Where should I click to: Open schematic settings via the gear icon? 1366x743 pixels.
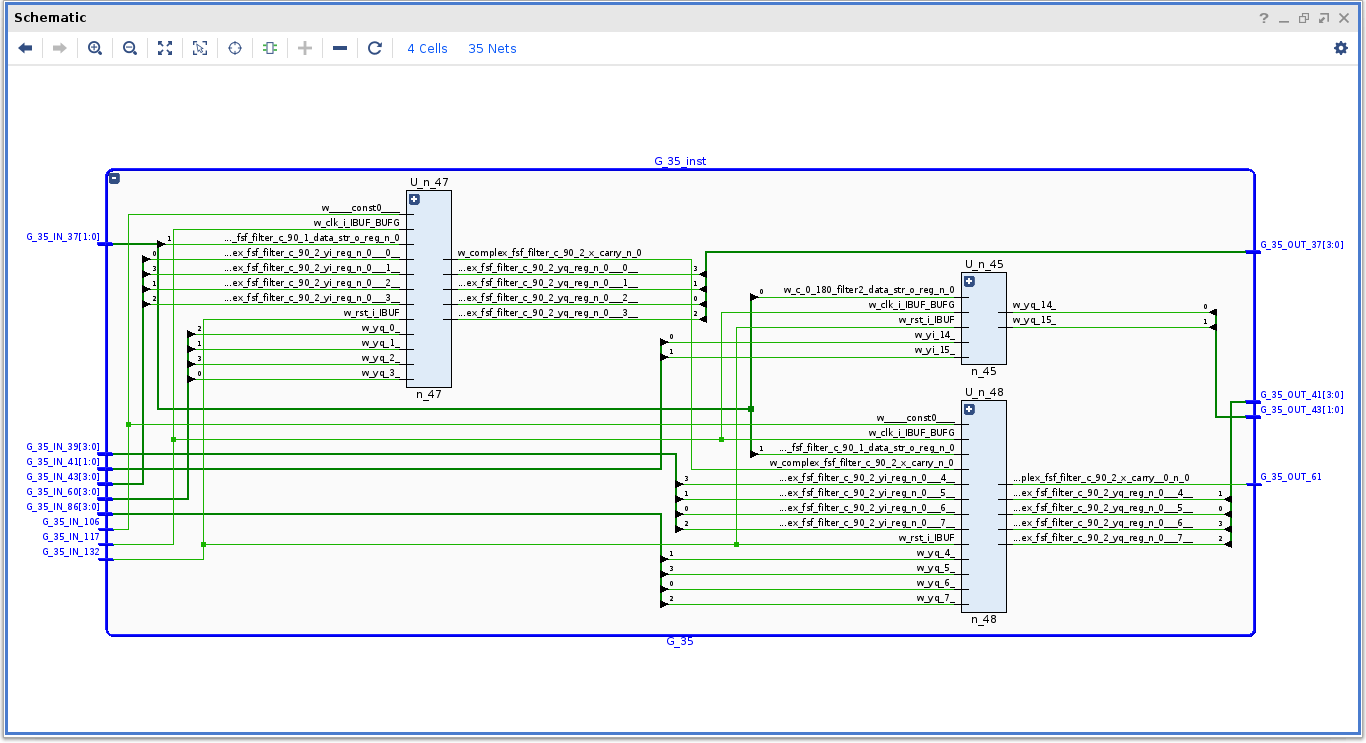click(x=1341, y=48)
